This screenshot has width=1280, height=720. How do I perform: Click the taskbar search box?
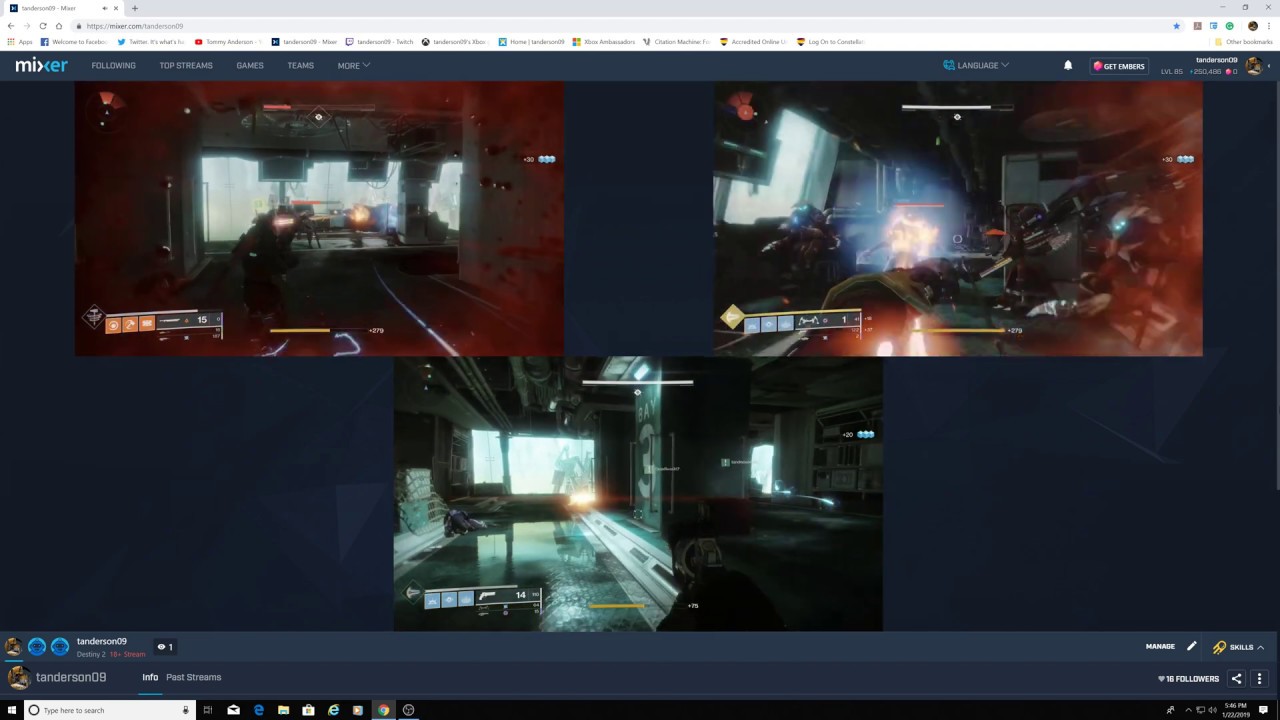coord(108,710)
